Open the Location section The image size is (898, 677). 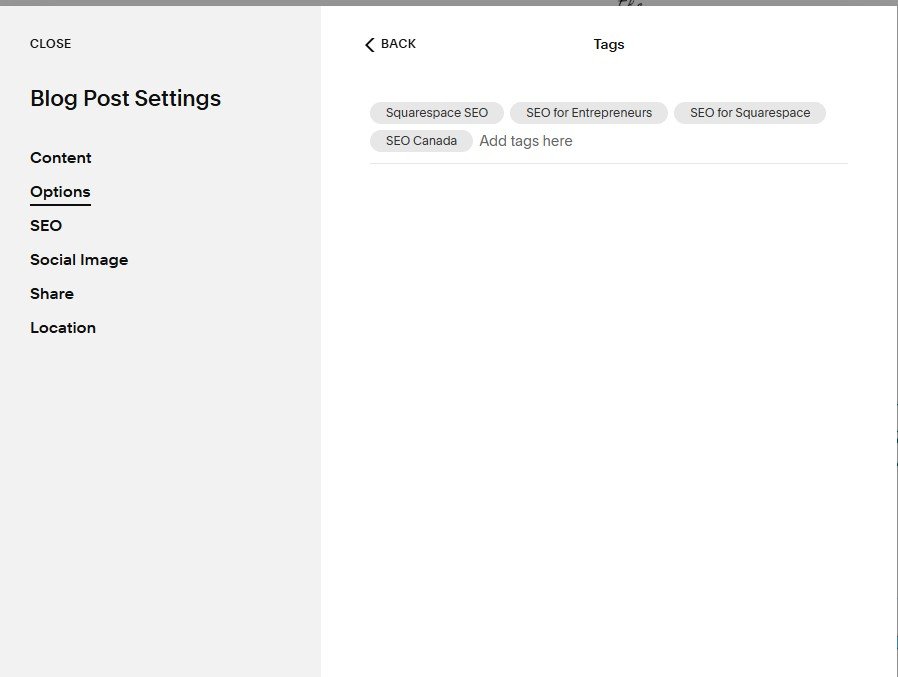point(63,328)
